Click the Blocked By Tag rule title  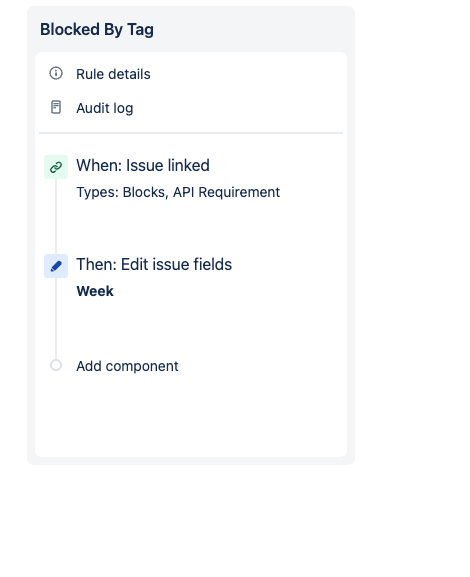[97, 29]
